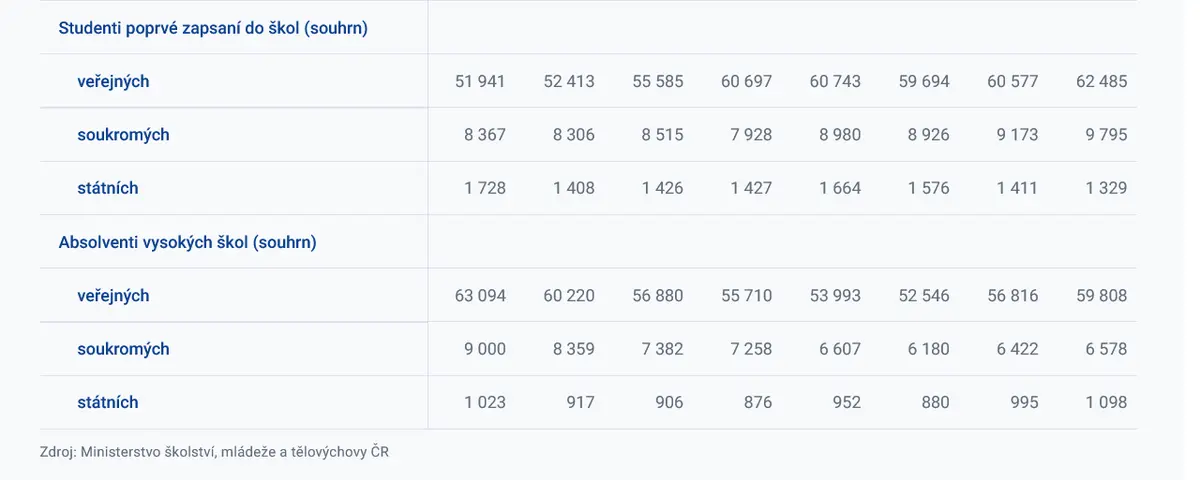Image resolution: width=1200 pixels, height=480 pixels.
Task: Click the table cell containing 9 795
Action: 1106,134
